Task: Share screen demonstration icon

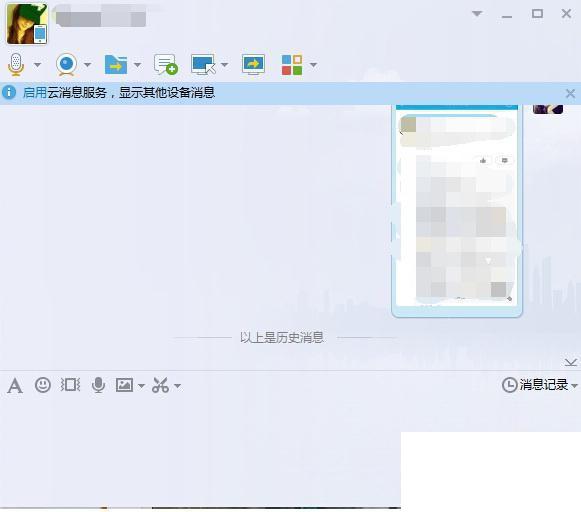Action: coord(253,64)
